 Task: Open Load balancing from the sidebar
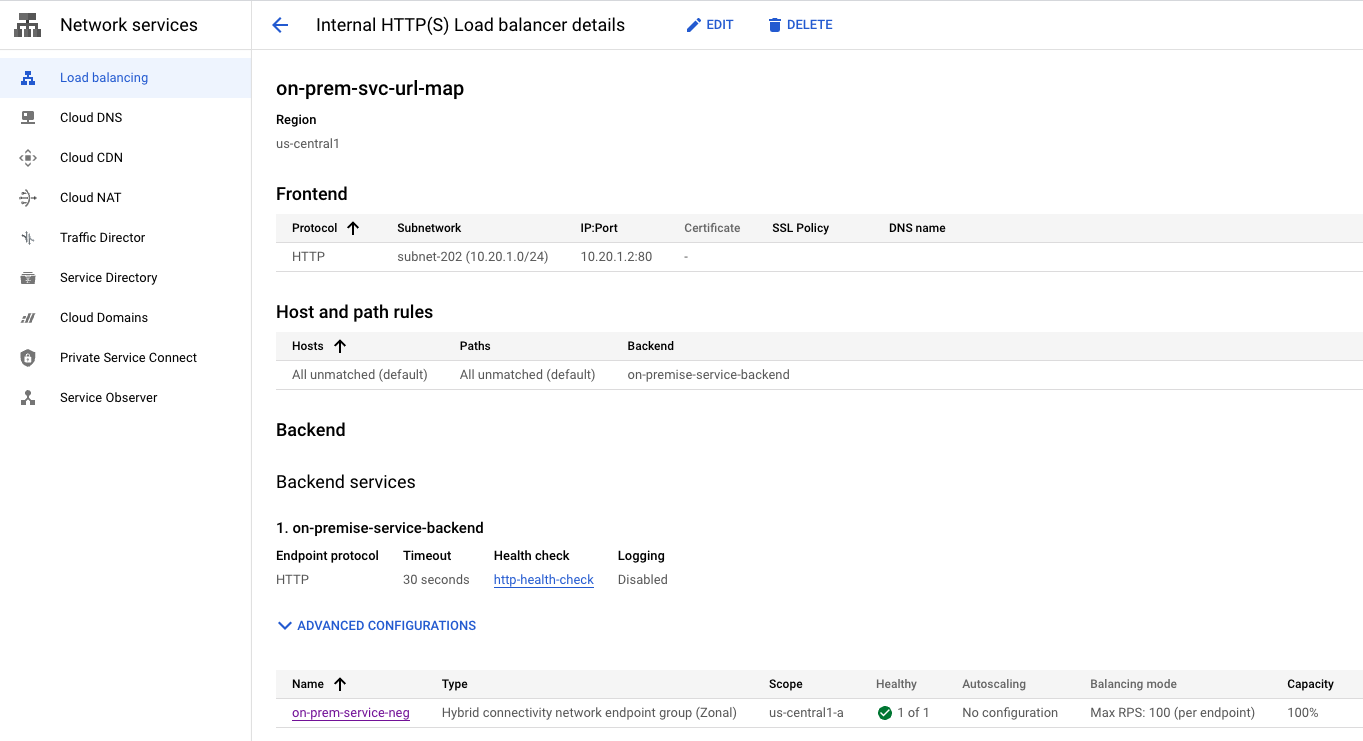coord(103,77)
